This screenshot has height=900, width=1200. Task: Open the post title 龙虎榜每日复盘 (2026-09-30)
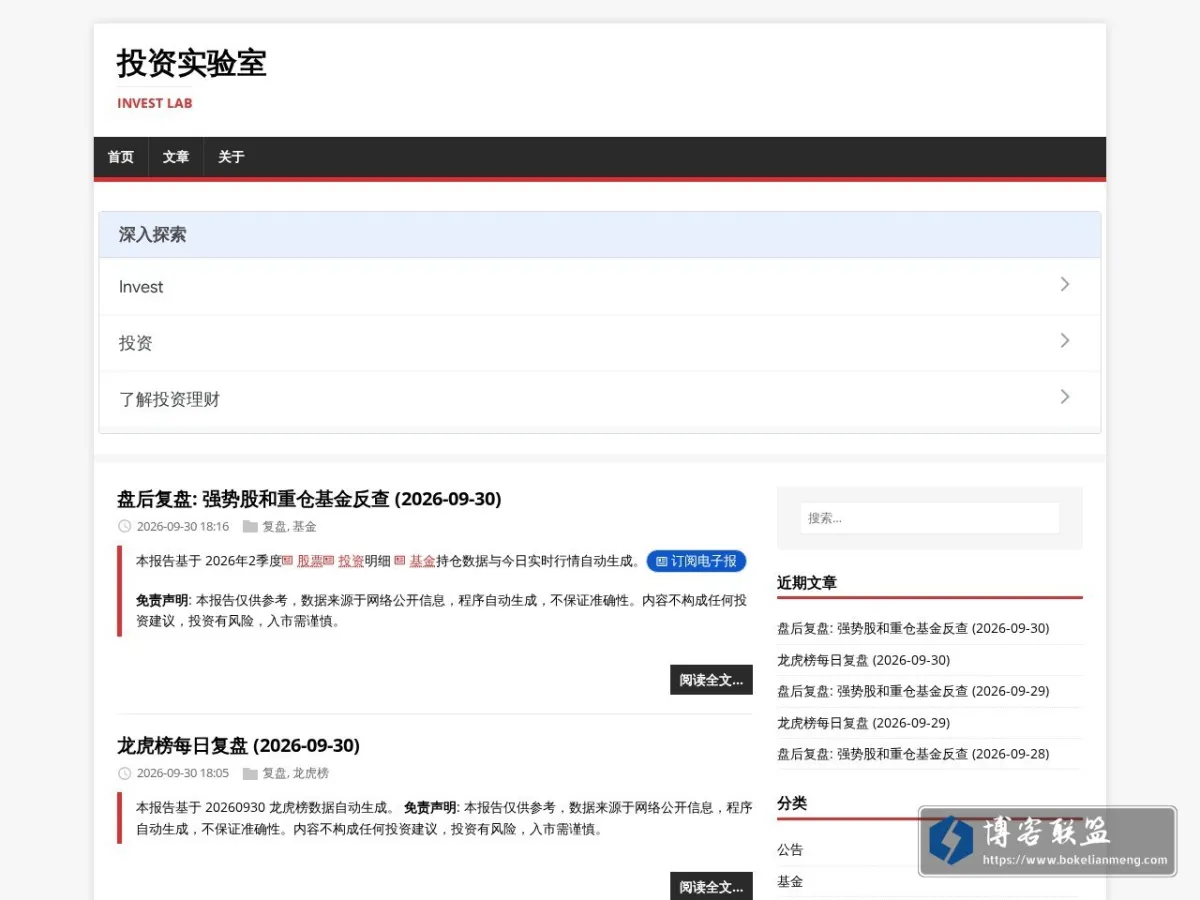pos(238,745)
